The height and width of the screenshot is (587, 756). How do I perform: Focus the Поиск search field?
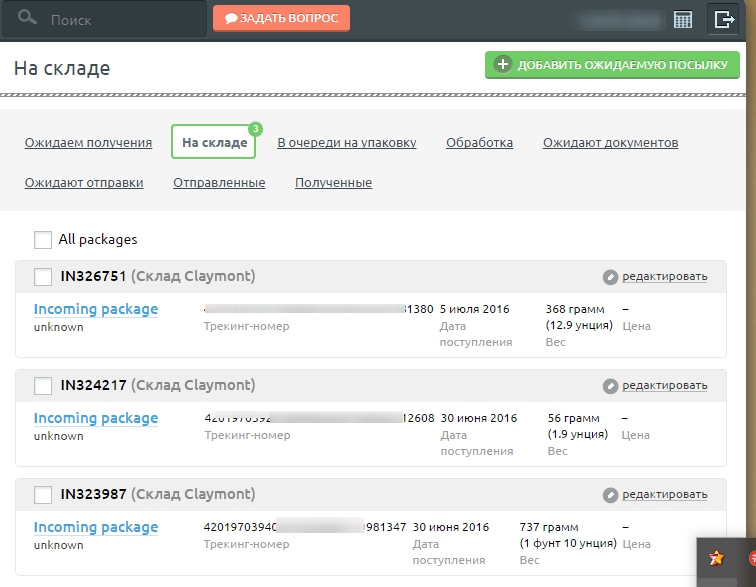click(105, 19)
